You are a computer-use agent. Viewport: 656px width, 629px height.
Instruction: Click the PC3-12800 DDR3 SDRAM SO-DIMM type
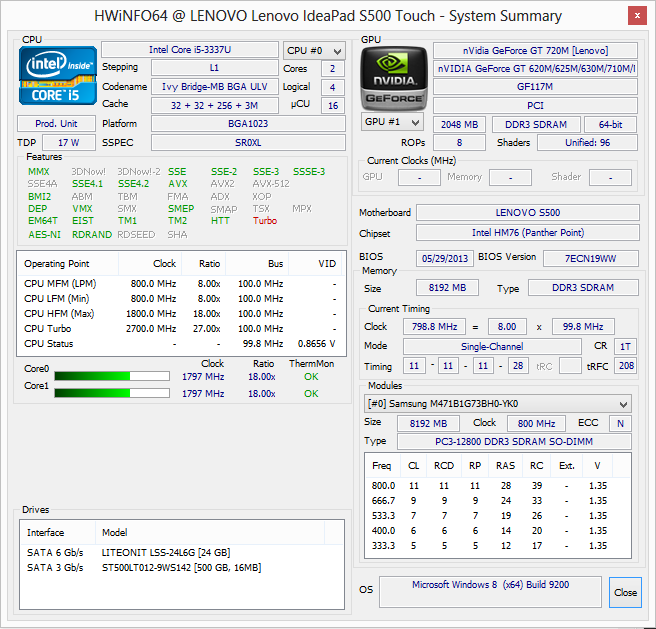[x=514, y=442]
